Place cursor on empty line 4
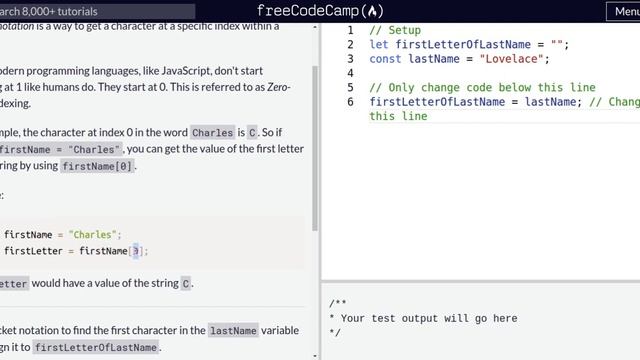640x360 pixels. pyautogui.click(x=504, y=73)
